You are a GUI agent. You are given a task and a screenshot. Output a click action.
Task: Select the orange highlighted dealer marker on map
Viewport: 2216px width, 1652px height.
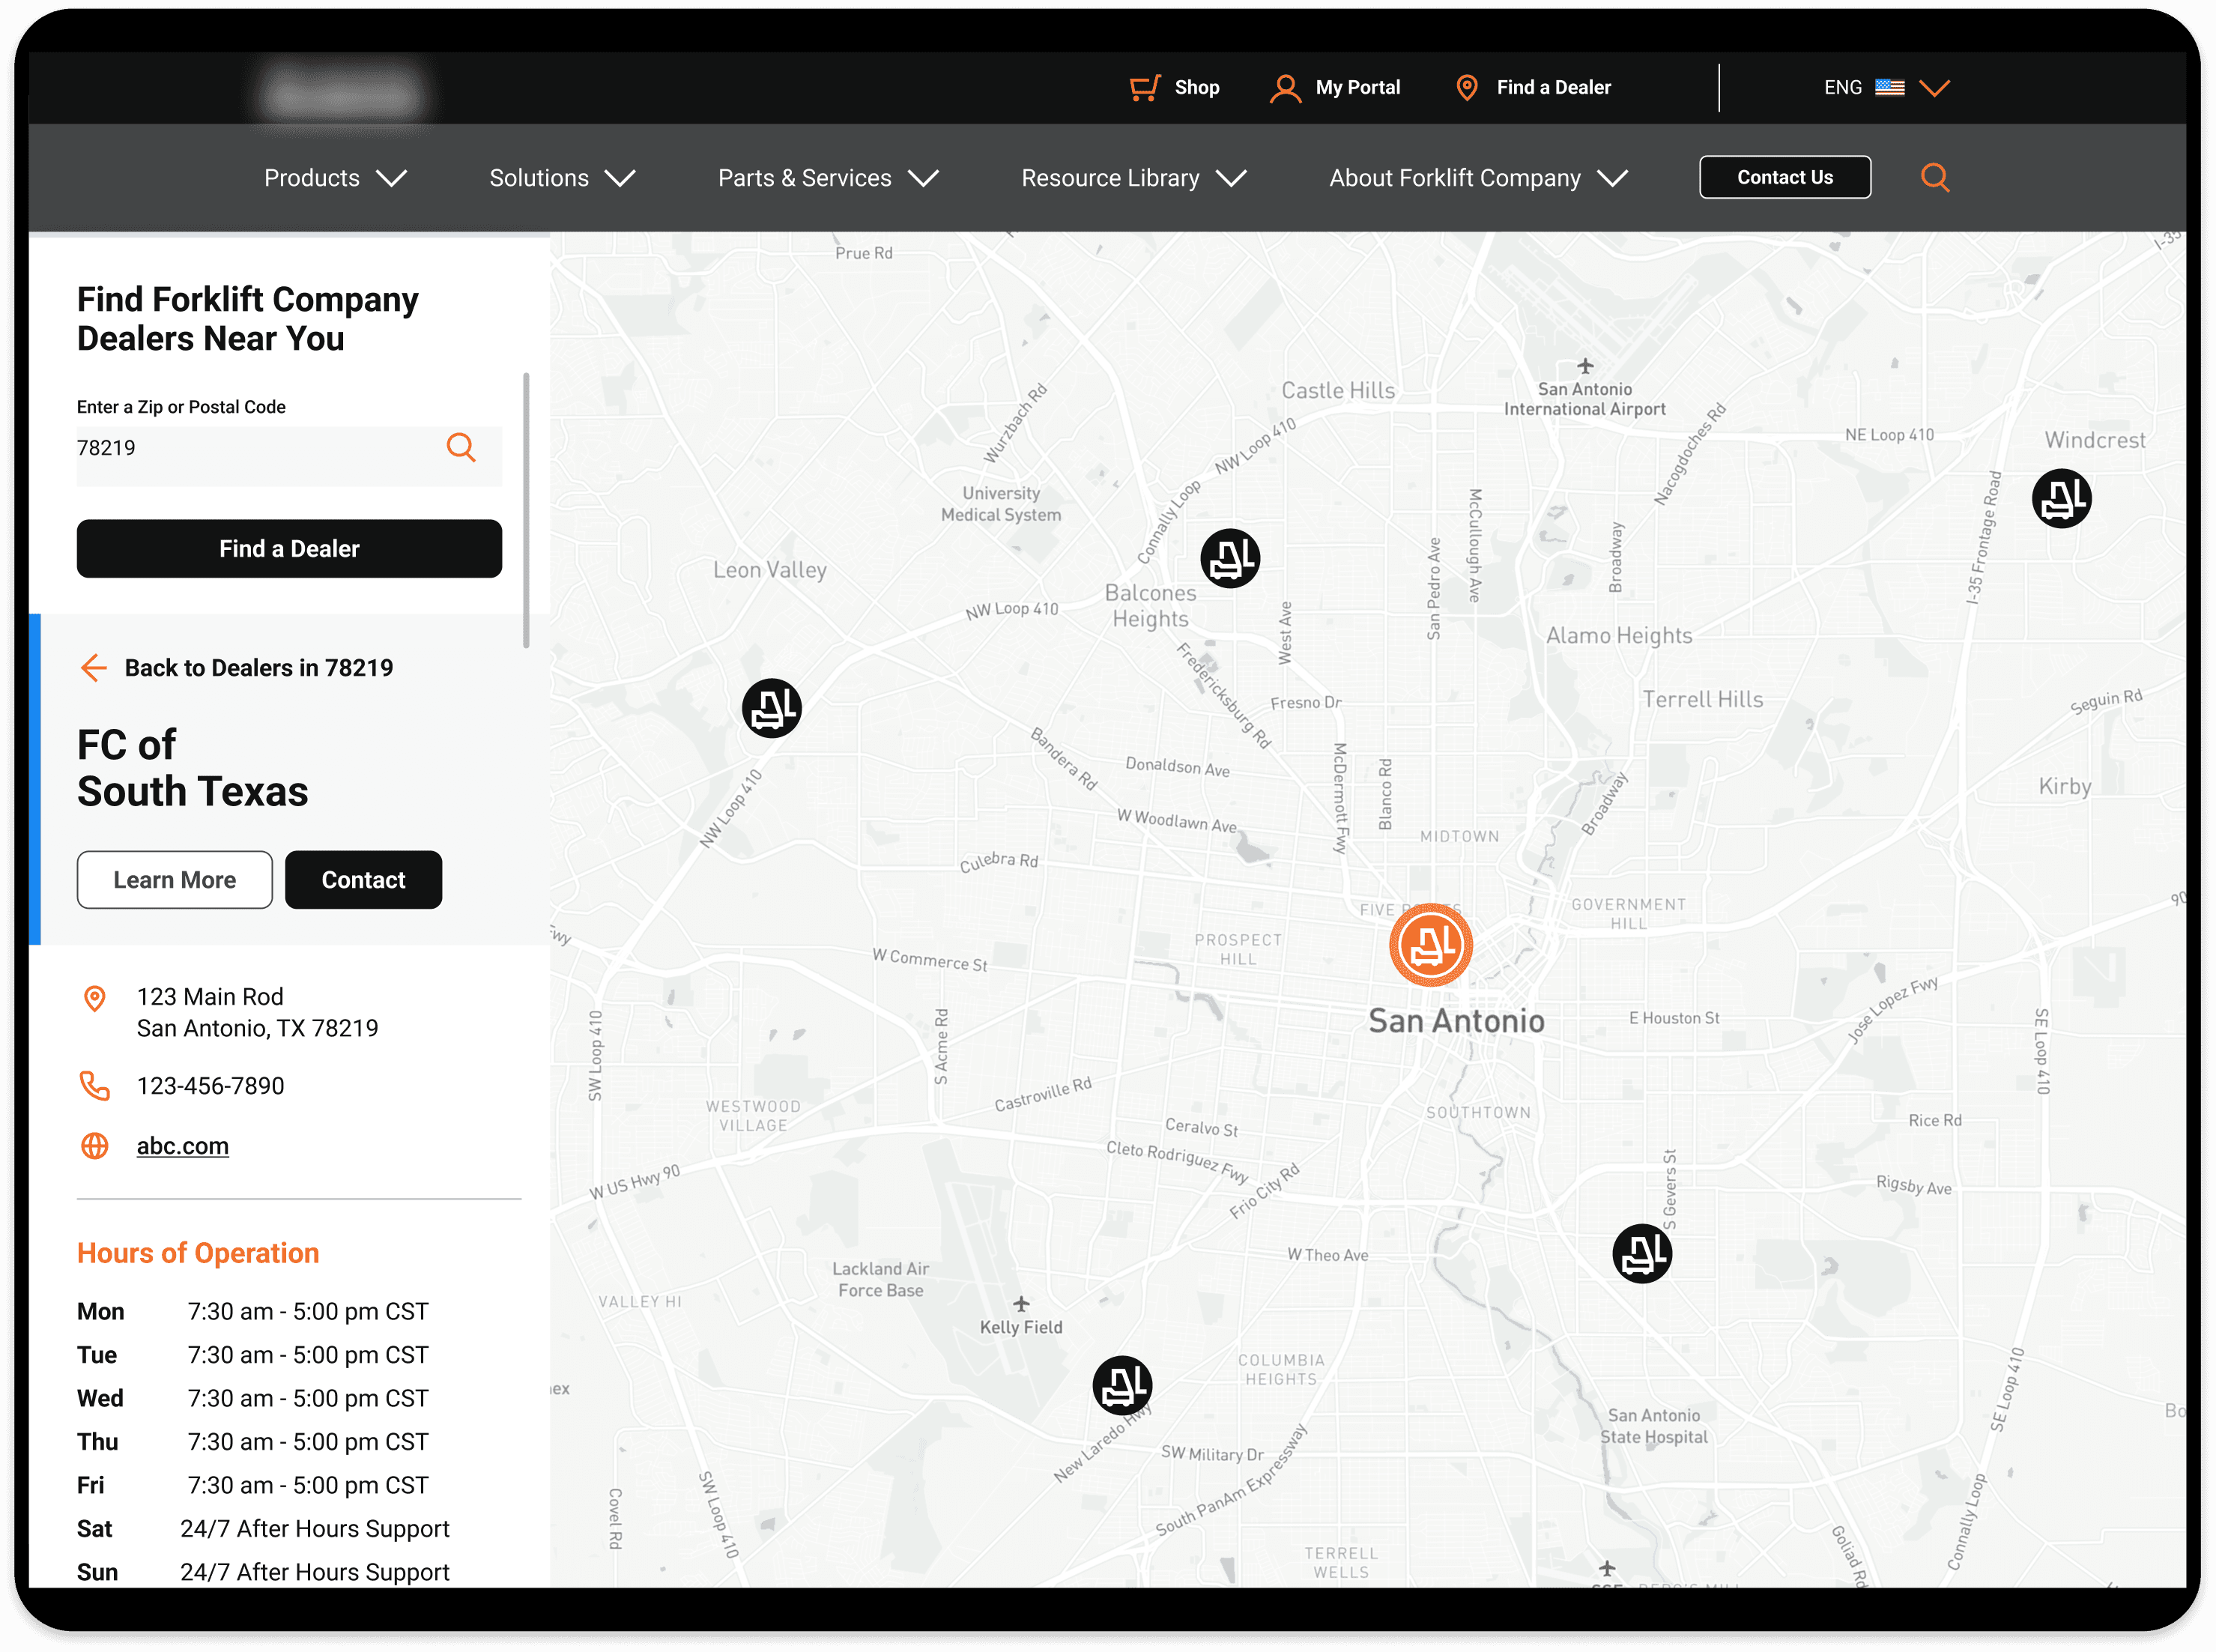1430,945
